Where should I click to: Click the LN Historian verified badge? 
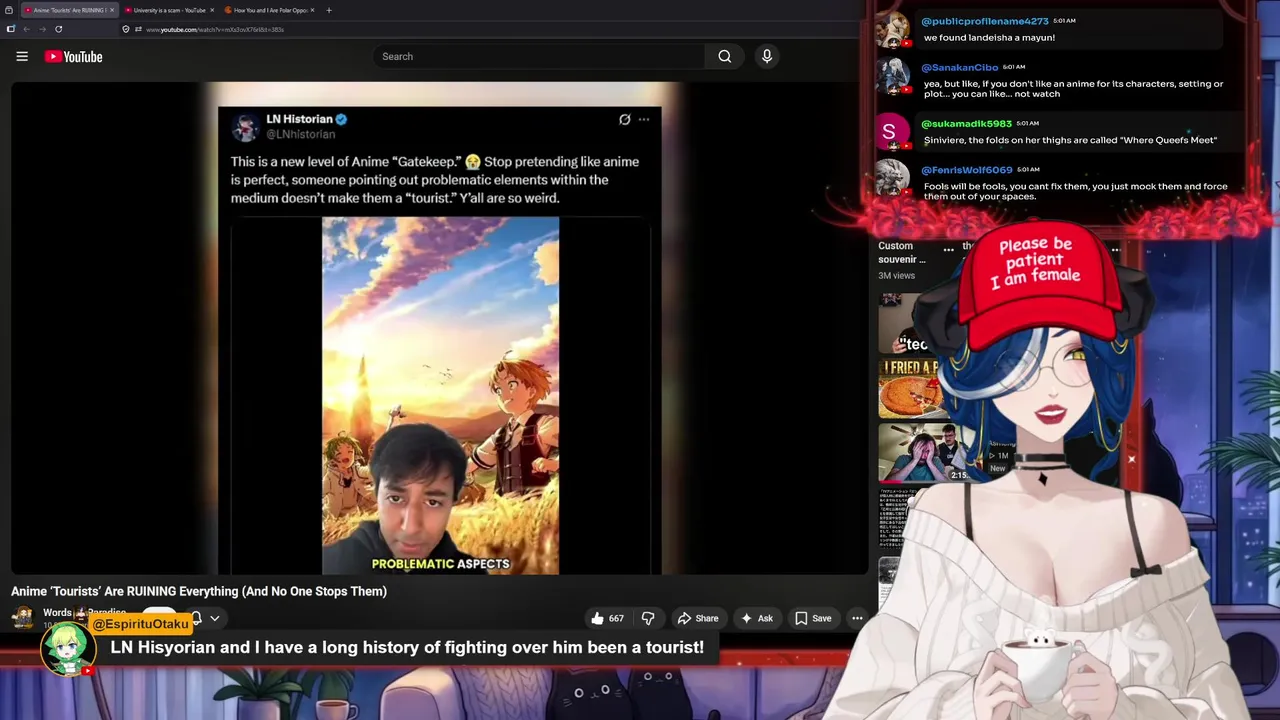(x=341, y=119)
